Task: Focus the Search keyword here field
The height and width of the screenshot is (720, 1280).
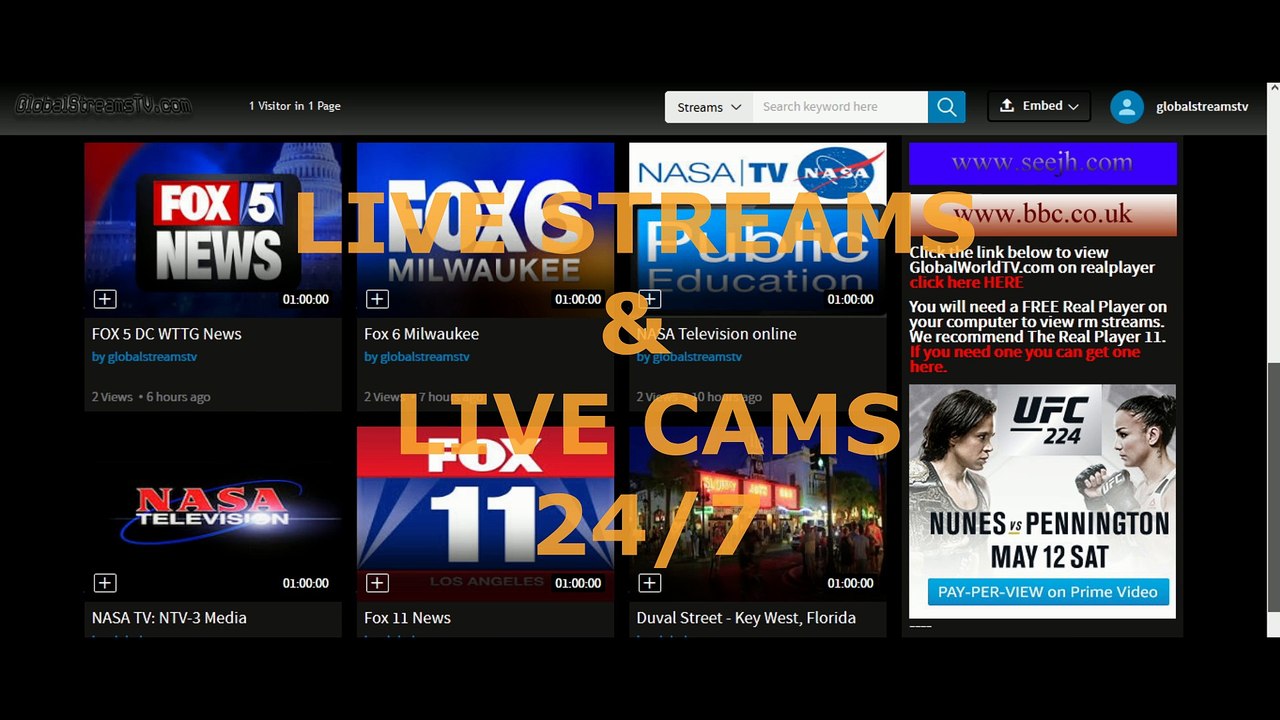Action: [840, 107]
